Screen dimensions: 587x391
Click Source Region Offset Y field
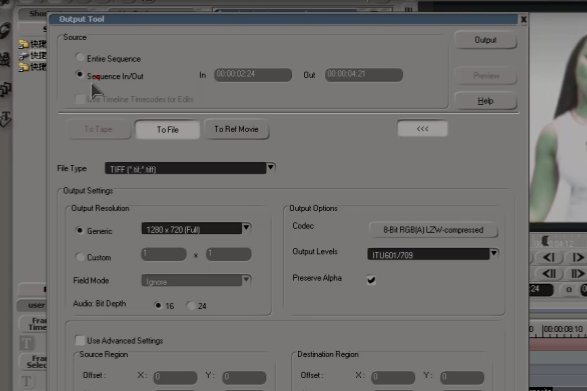click(244, 377)
